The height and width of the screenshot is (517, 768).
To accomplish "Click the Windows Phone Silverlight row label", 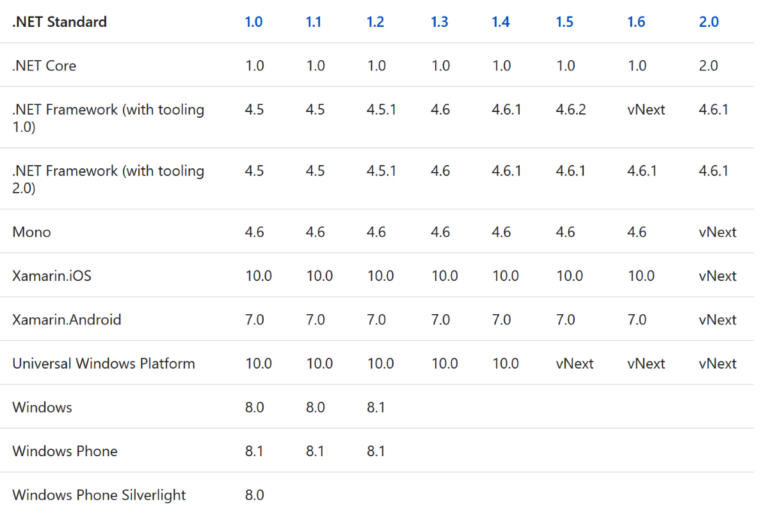I will [99, 495].
